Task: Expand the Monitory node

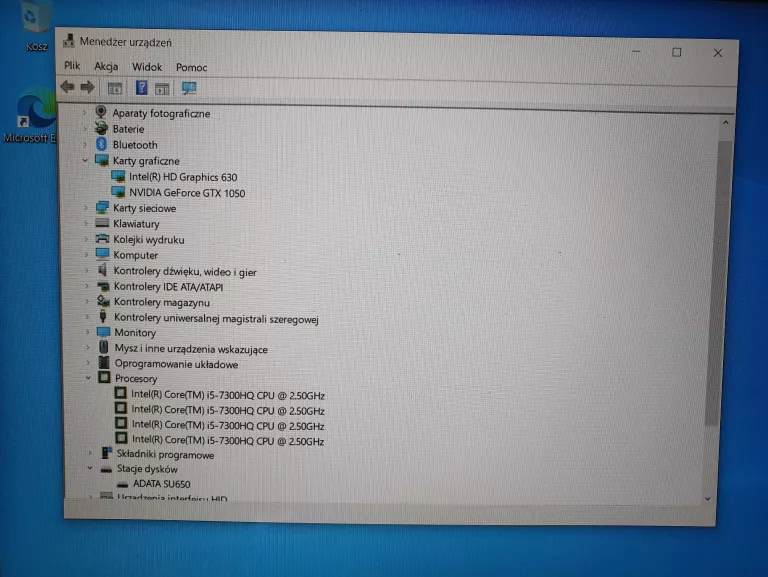Action: [88, 332]
